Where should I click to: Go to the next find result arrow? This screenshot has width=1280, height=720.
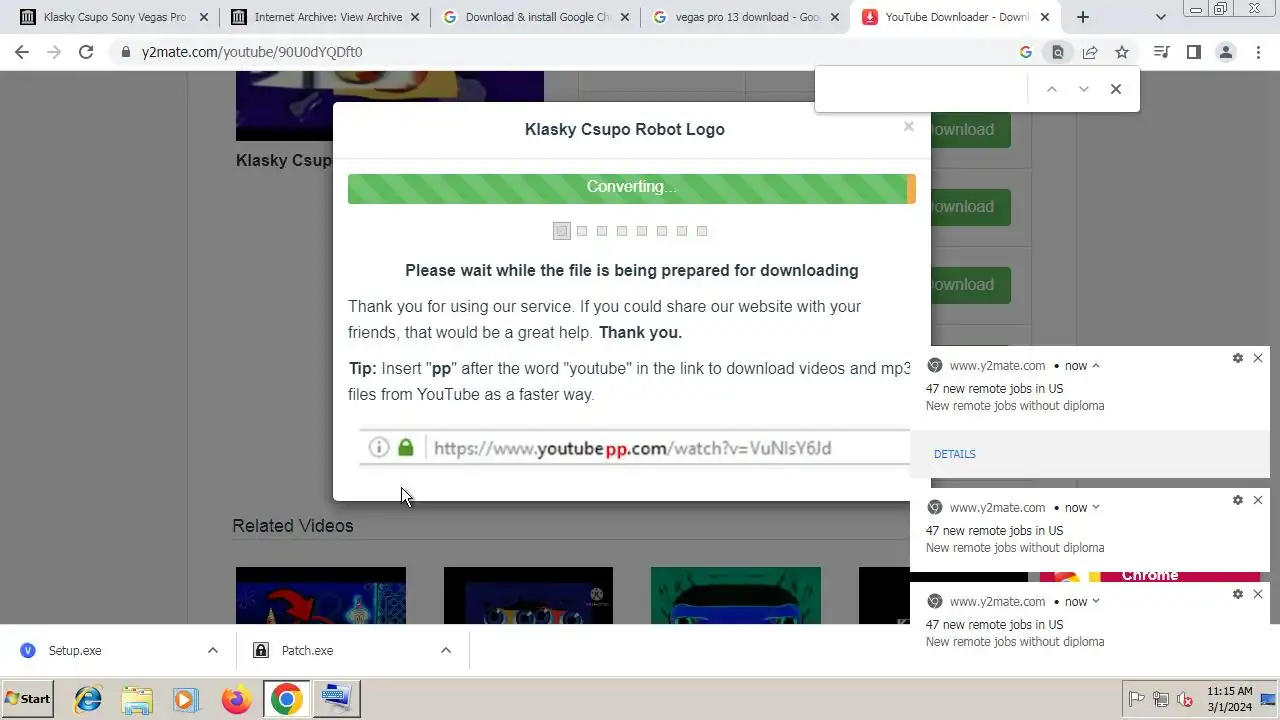pyautogui.click(x=1083, y=89)
